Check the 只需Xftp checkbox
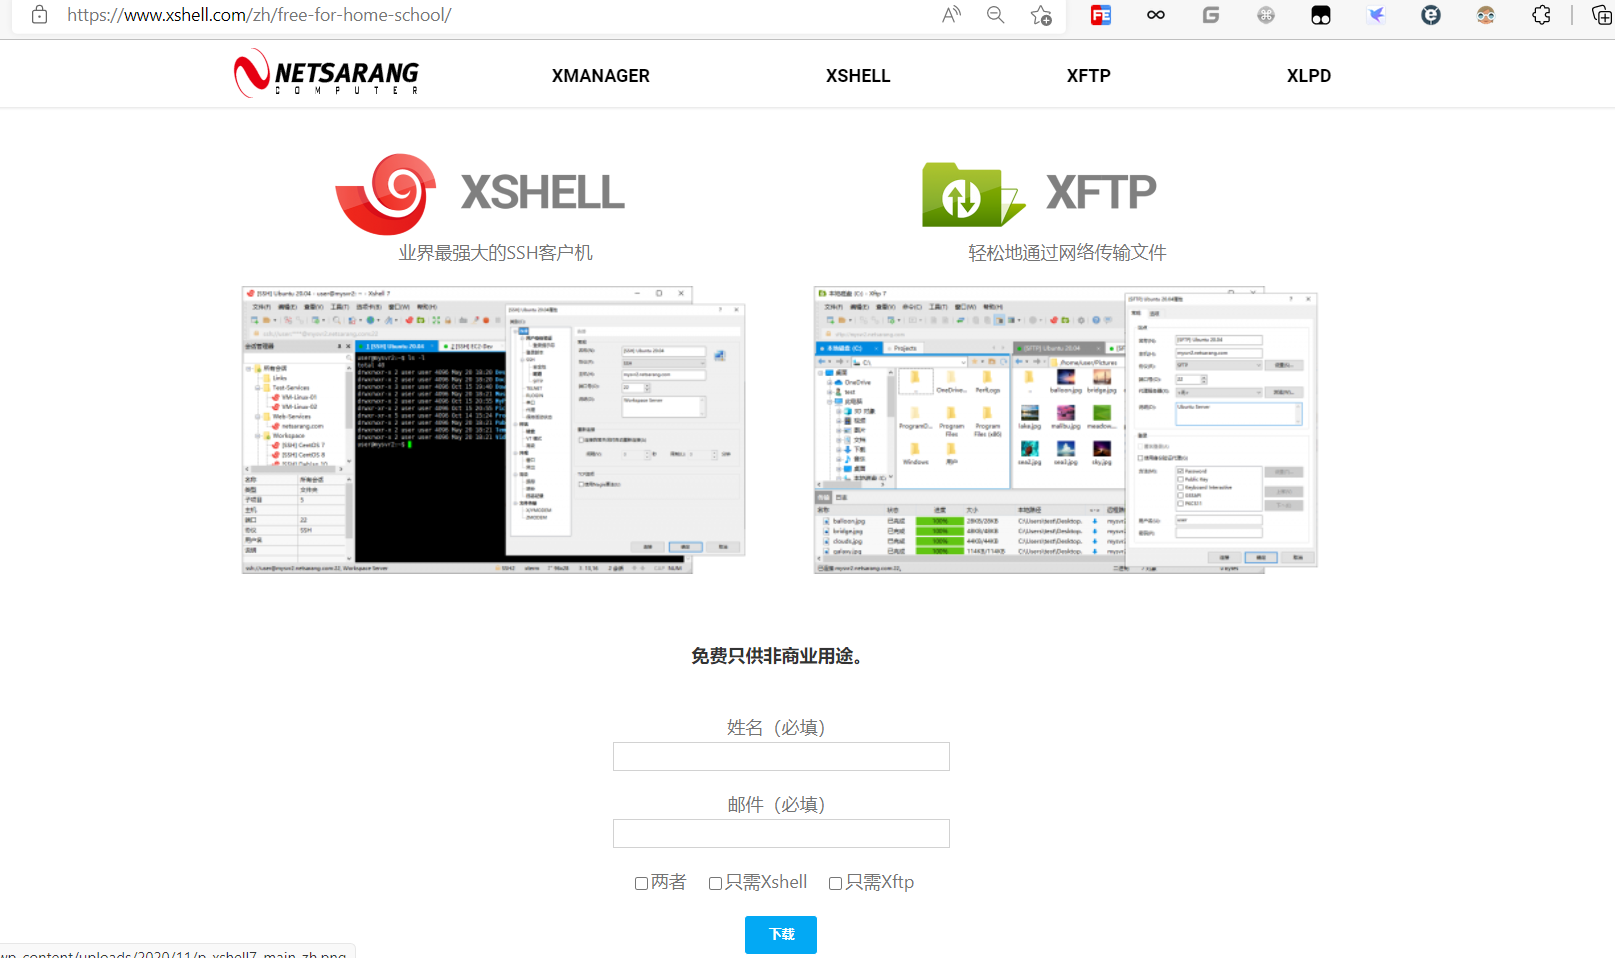1615x958 pixels. pos(835,883)
